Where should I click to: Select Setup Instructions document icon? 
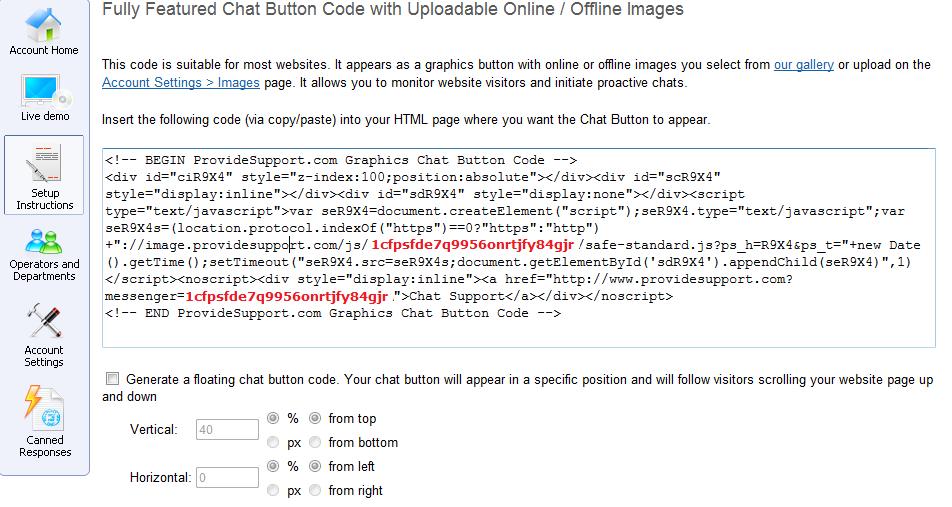pos(43,163)
